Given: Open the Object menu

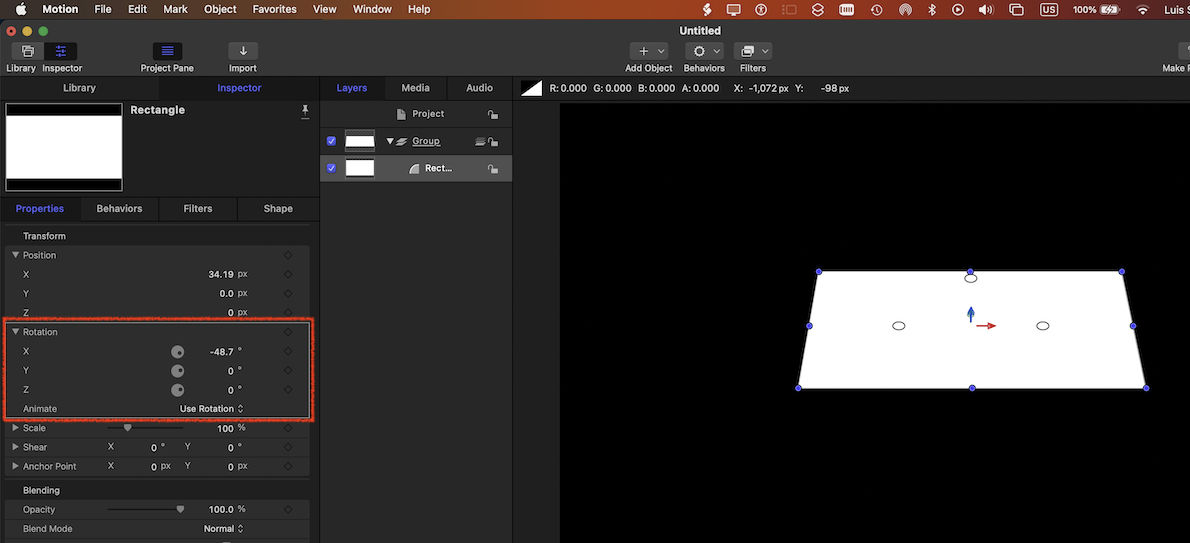Looking at the screenshot, I should (220, 10).
